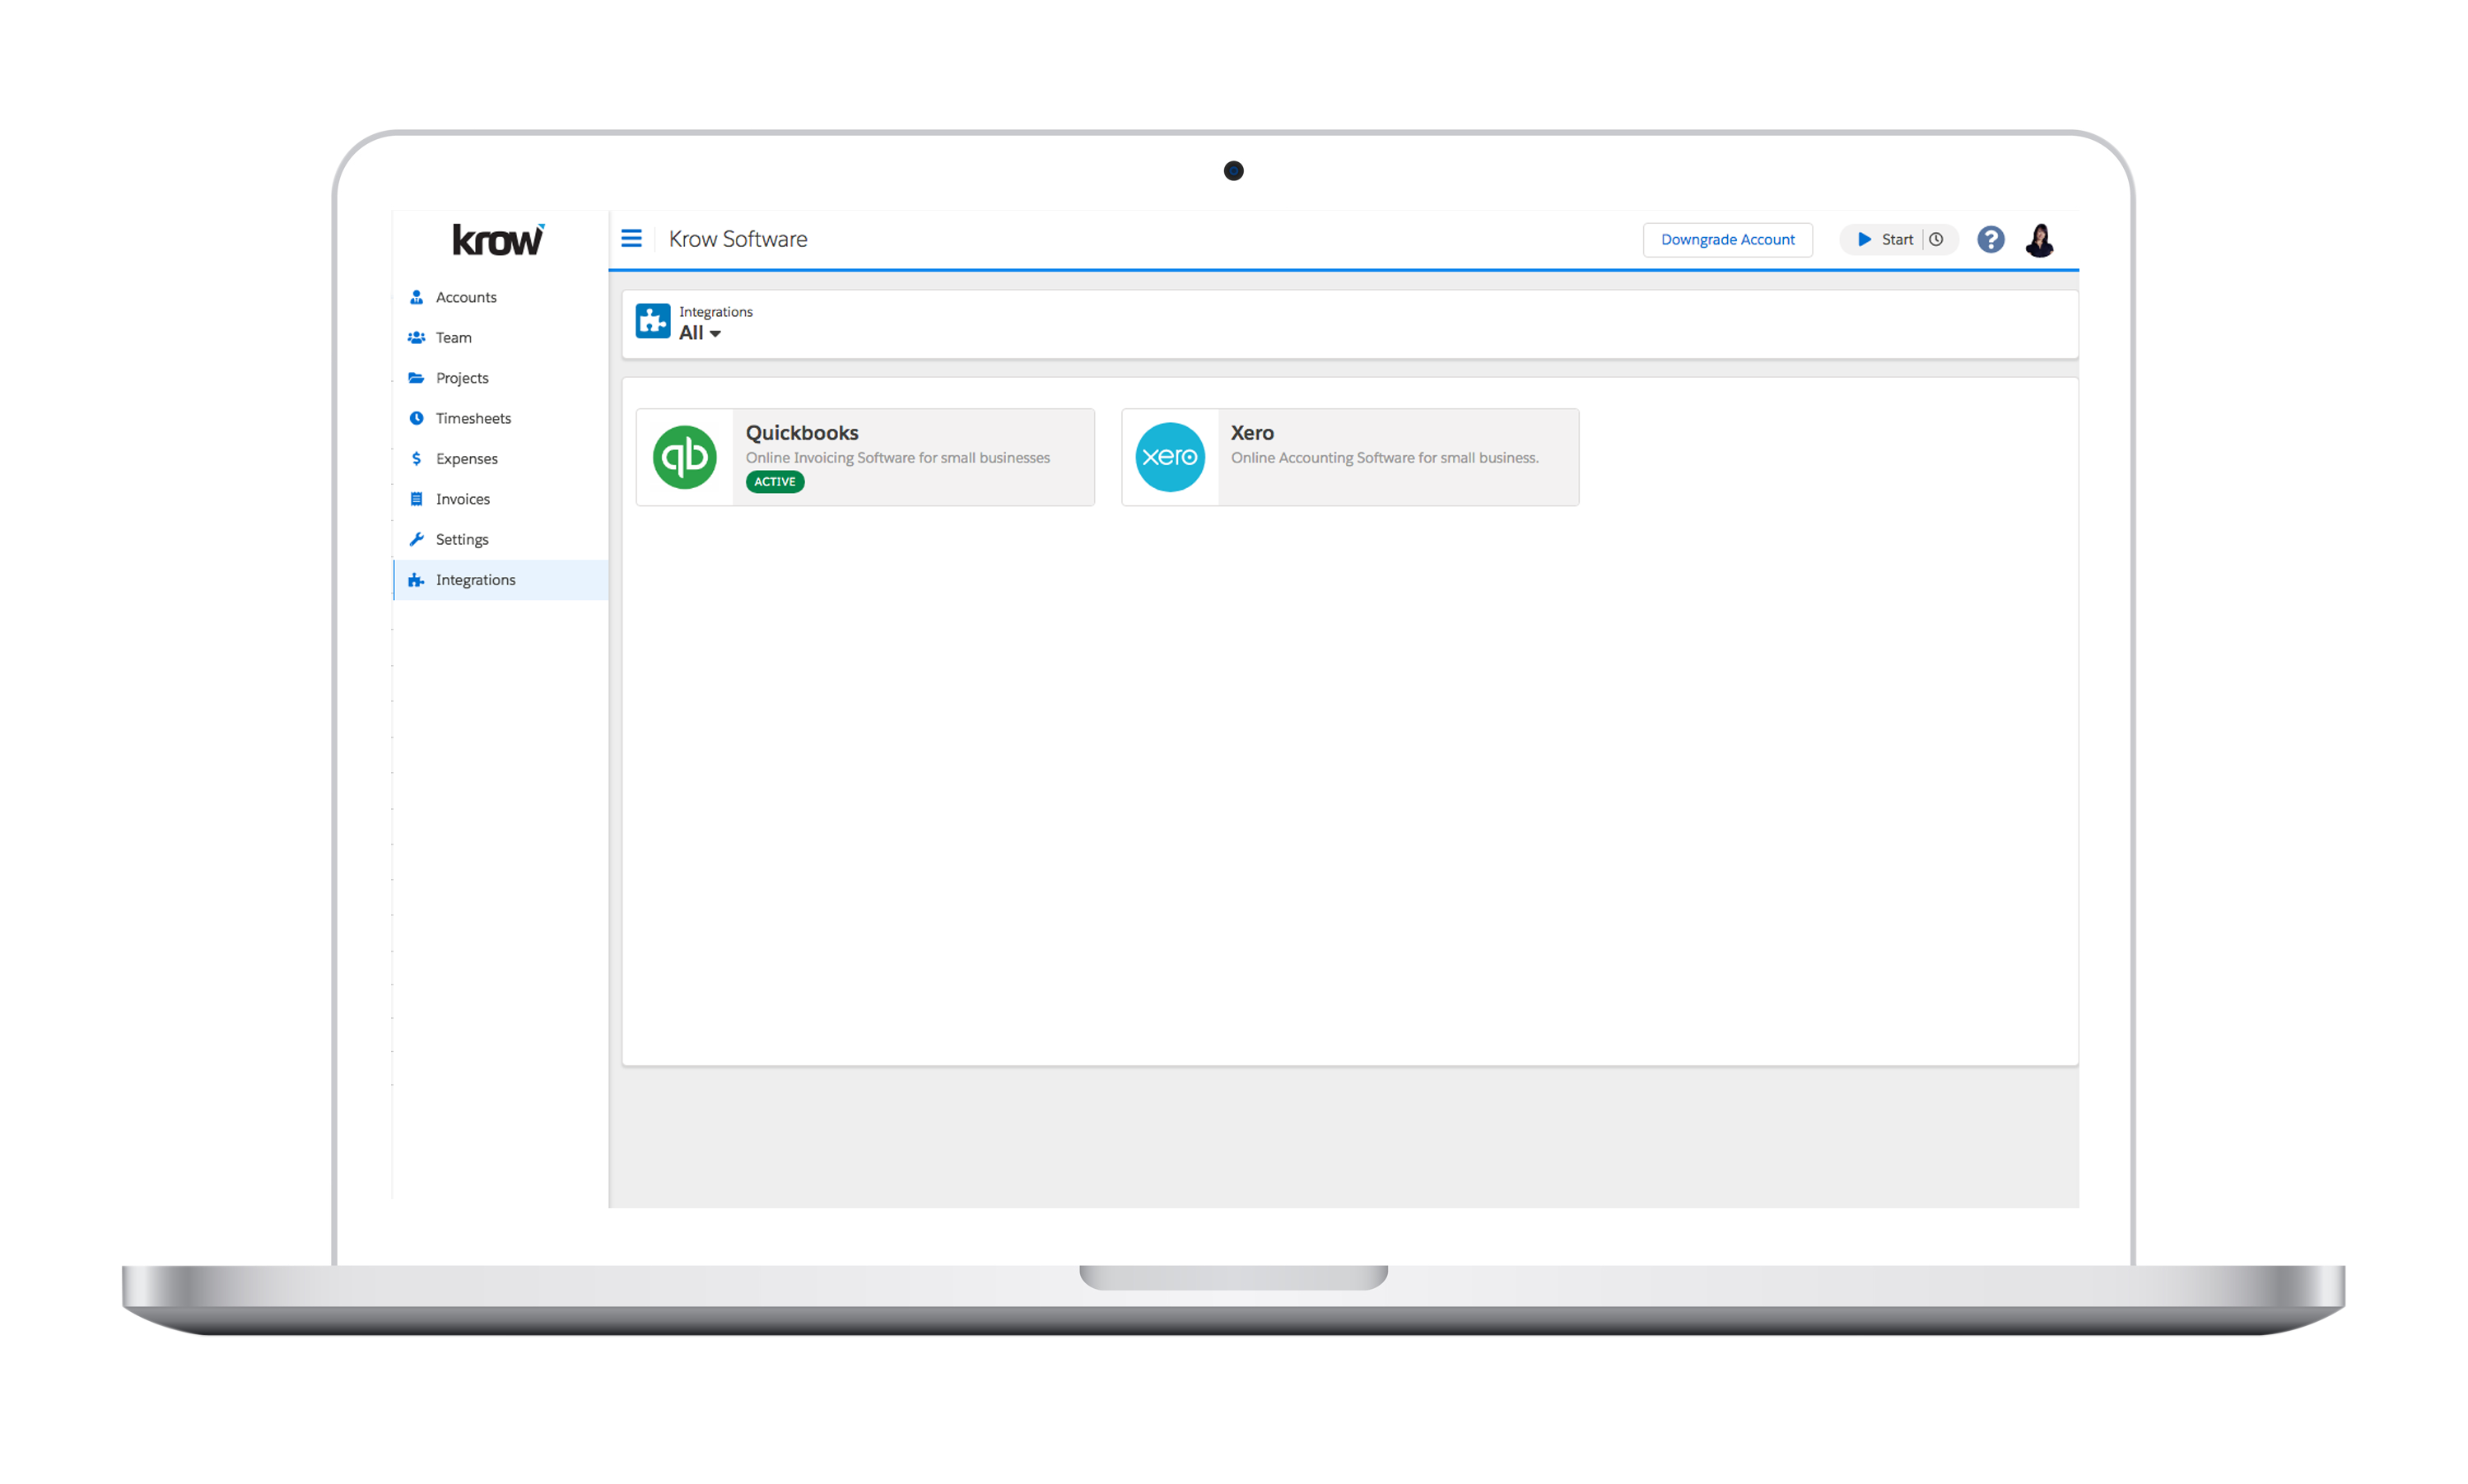Click the Krow logo
2468x1484 pixels.
pos(498,240)
